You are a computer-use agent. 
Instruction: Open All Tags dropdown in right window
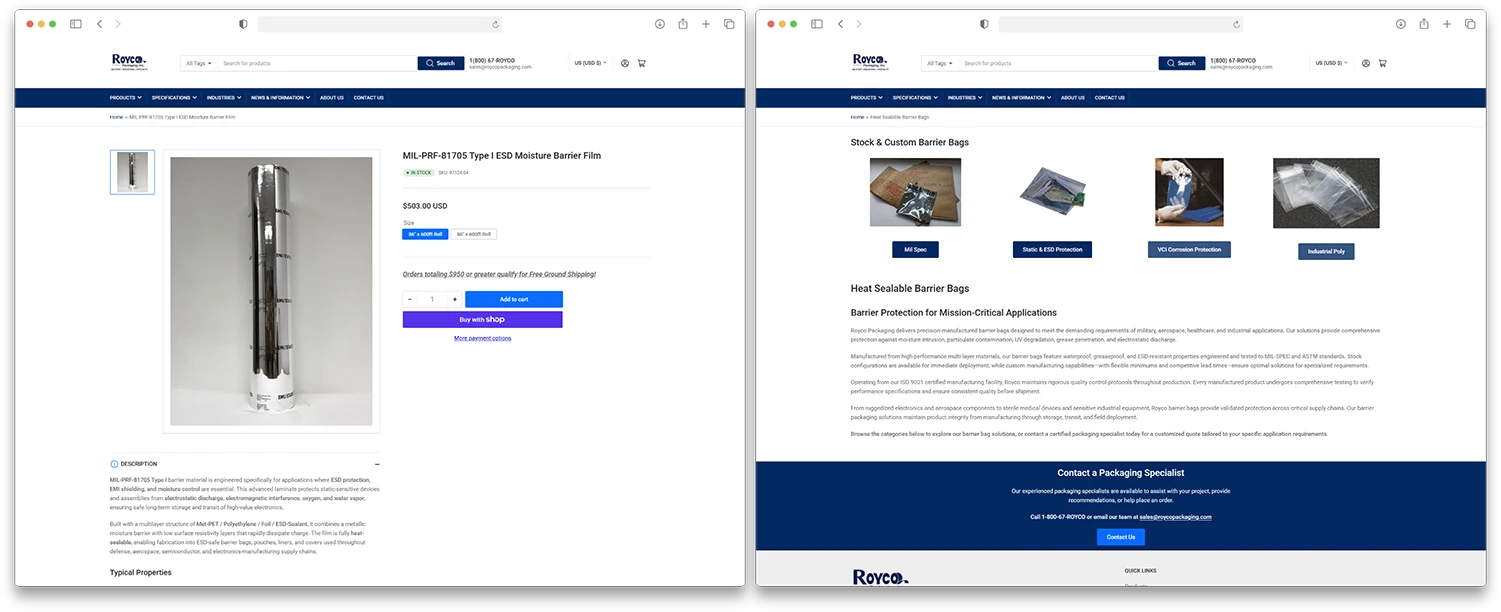(x=940, y=63)
